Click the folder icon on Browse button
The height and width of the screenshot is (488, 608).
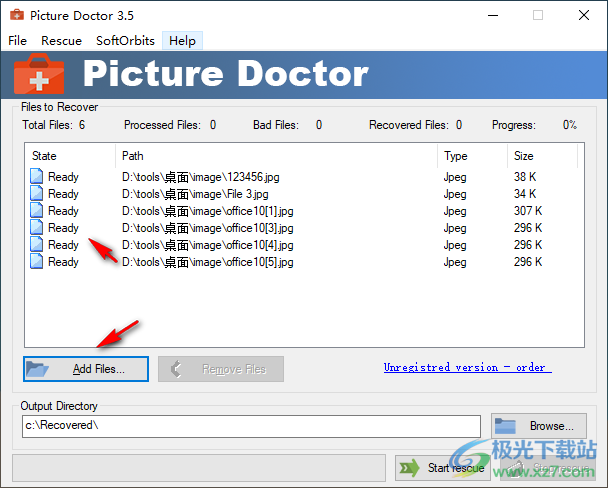505,426
